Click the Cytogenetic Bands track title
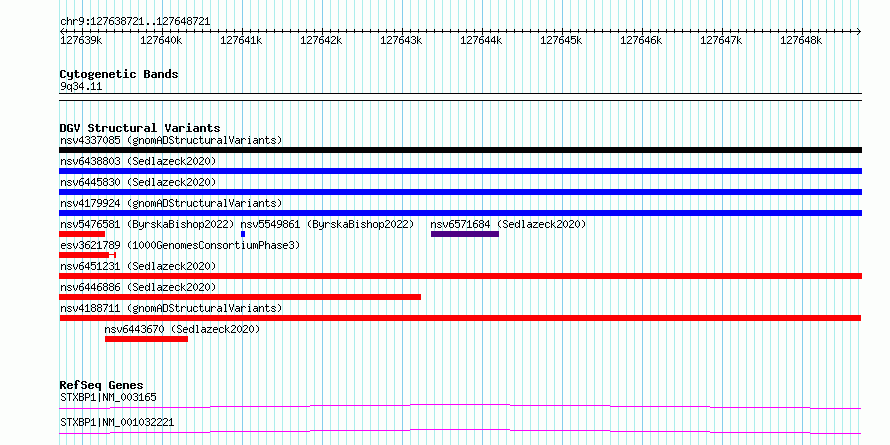The image size is (890, 445). (119, 74)
